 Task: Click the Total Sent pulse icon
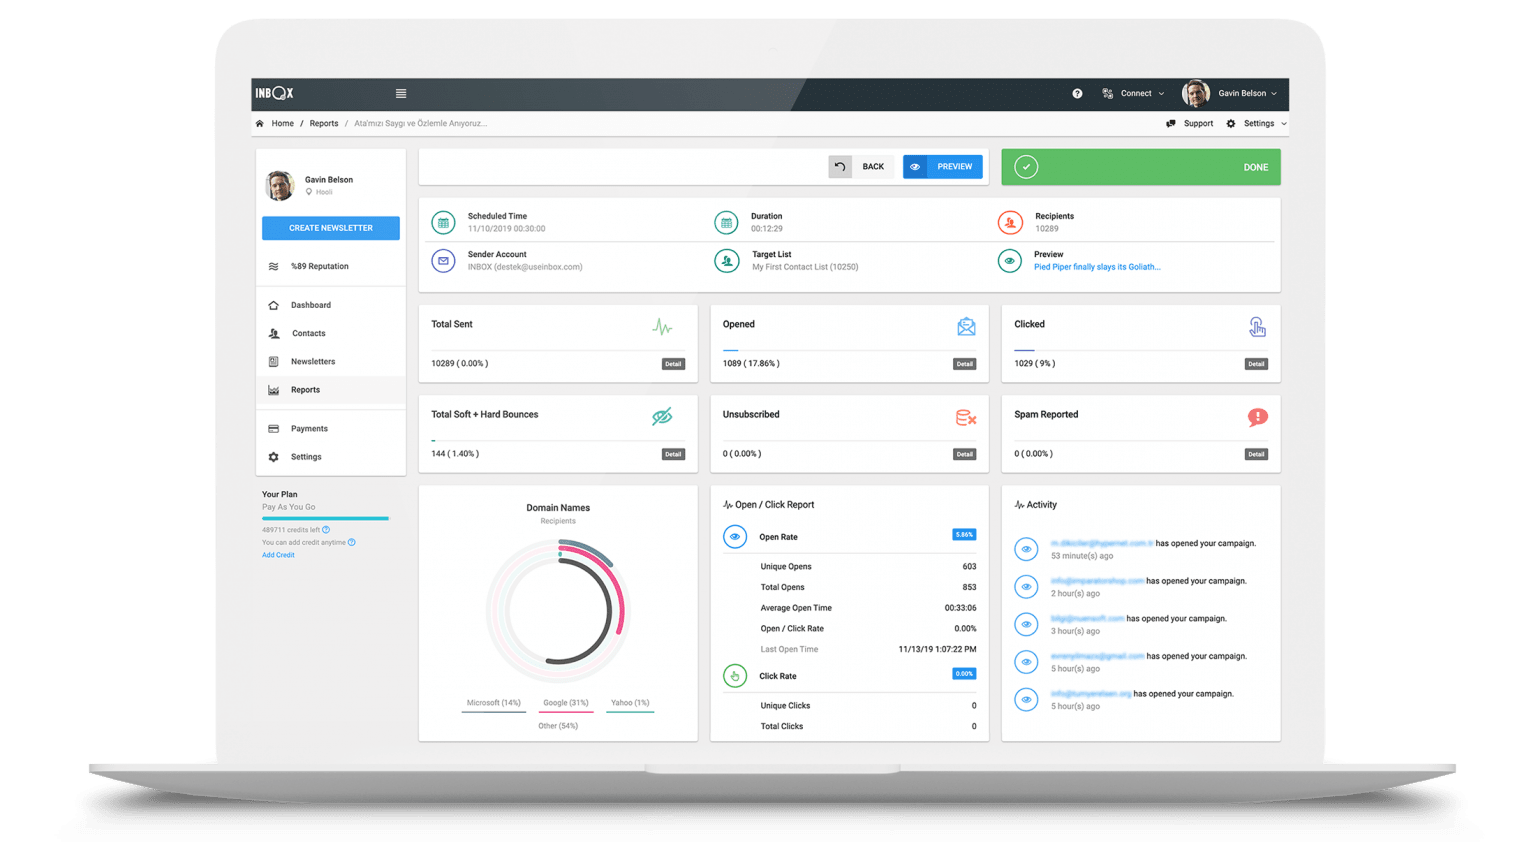662,327
